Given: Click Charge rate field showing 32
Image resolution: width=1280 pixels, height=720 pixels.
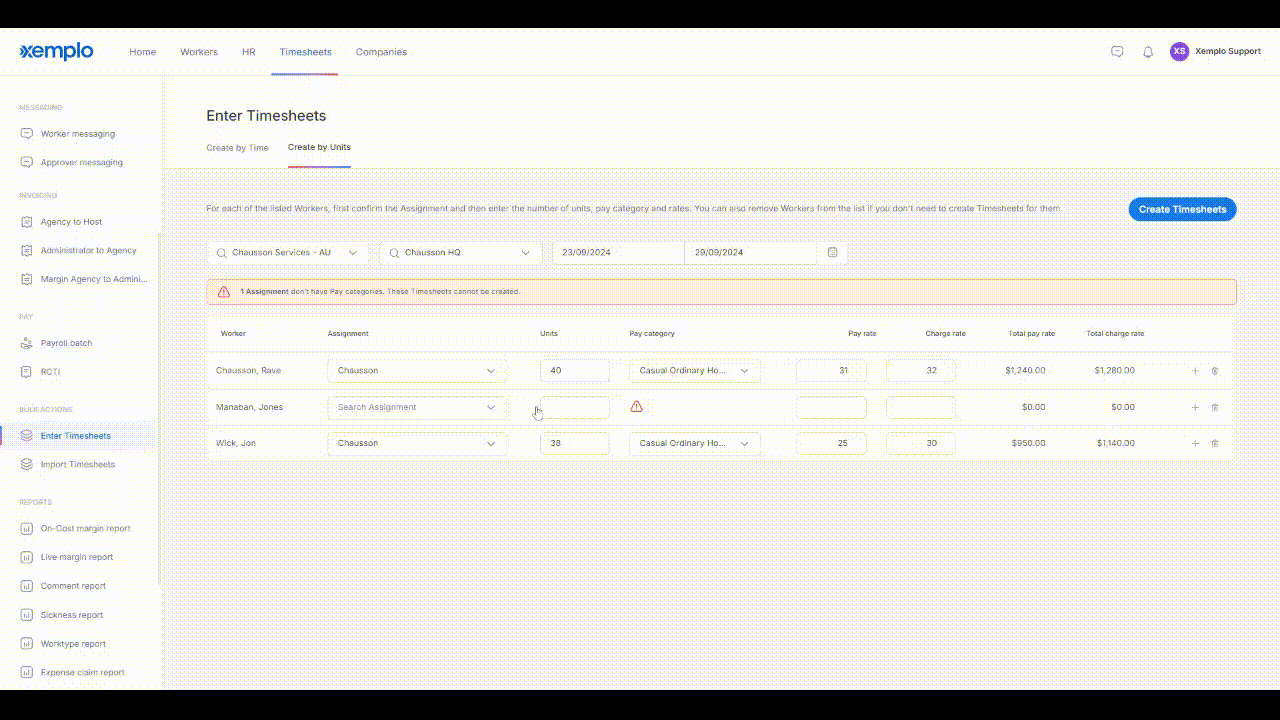Looking at the screenshot, I should tap(921, 371).
